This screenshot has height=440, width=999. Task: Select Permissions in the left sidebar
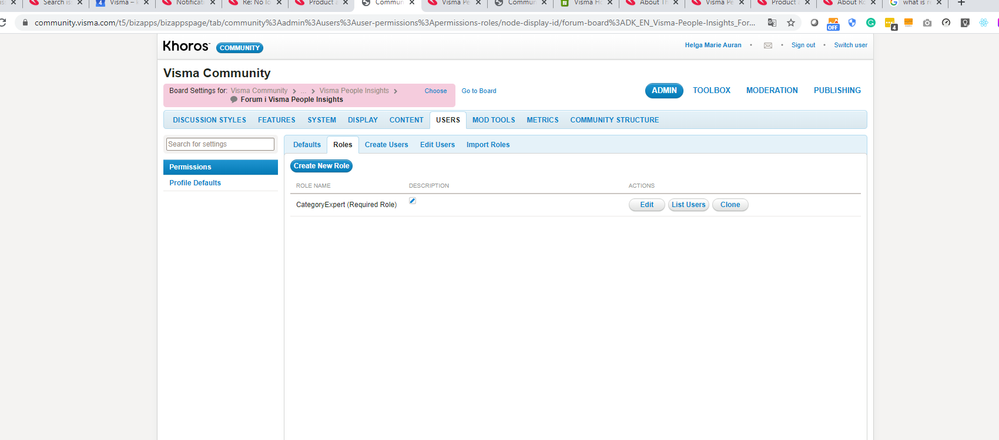[x=220, y=167]
